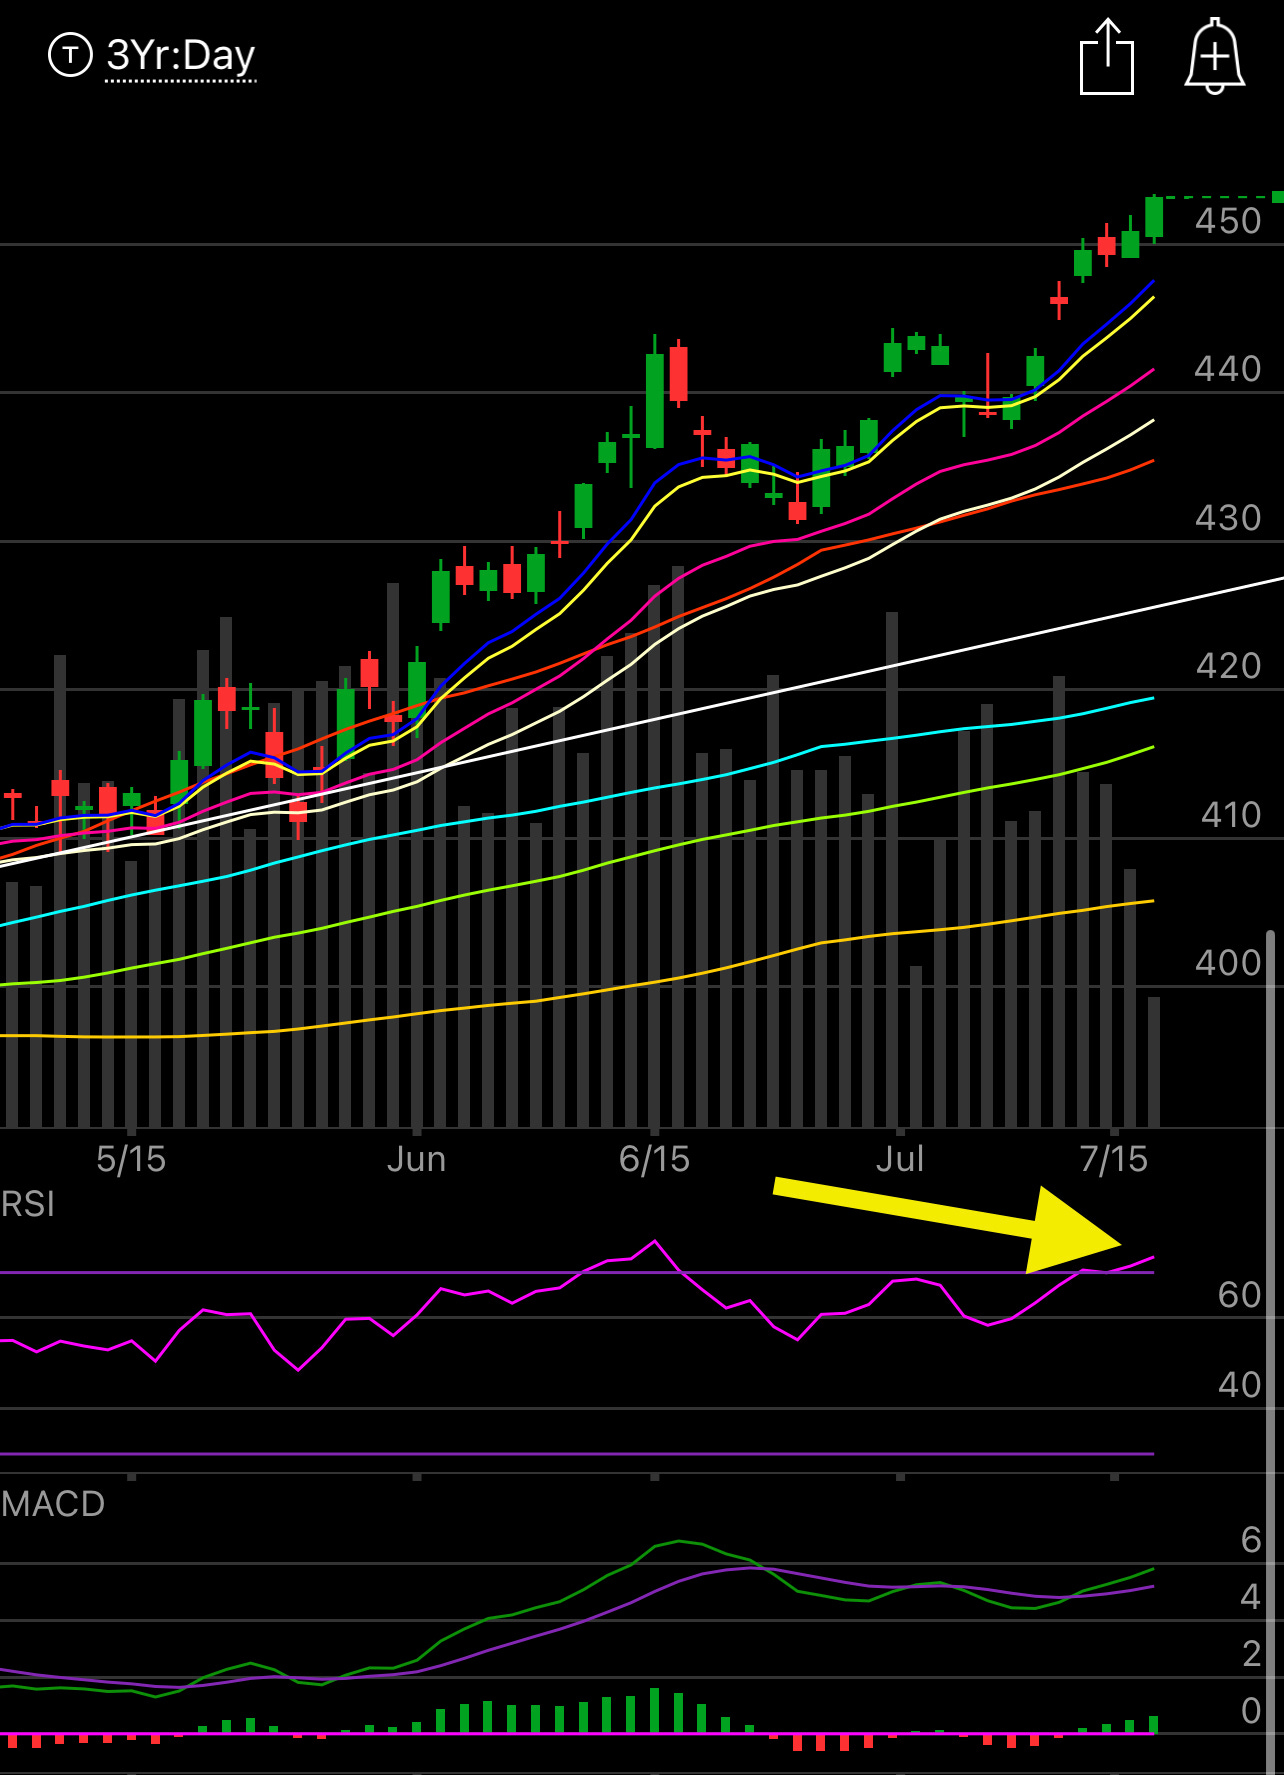Tap the MACD 0 scale label
1284x1775 pixels.
1251,1711
